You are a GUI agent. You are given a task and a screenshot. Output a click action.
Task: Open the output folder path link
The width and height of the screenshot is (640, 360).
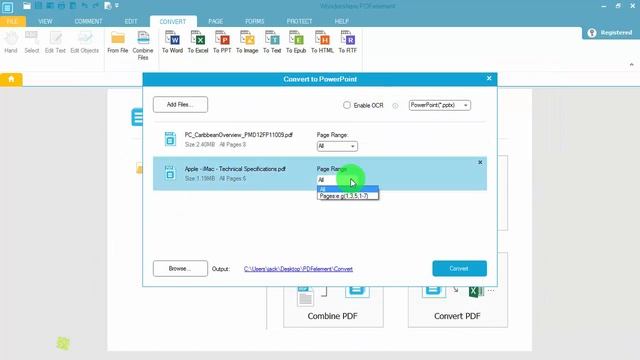pyautogui.click(x=298, y=269)
